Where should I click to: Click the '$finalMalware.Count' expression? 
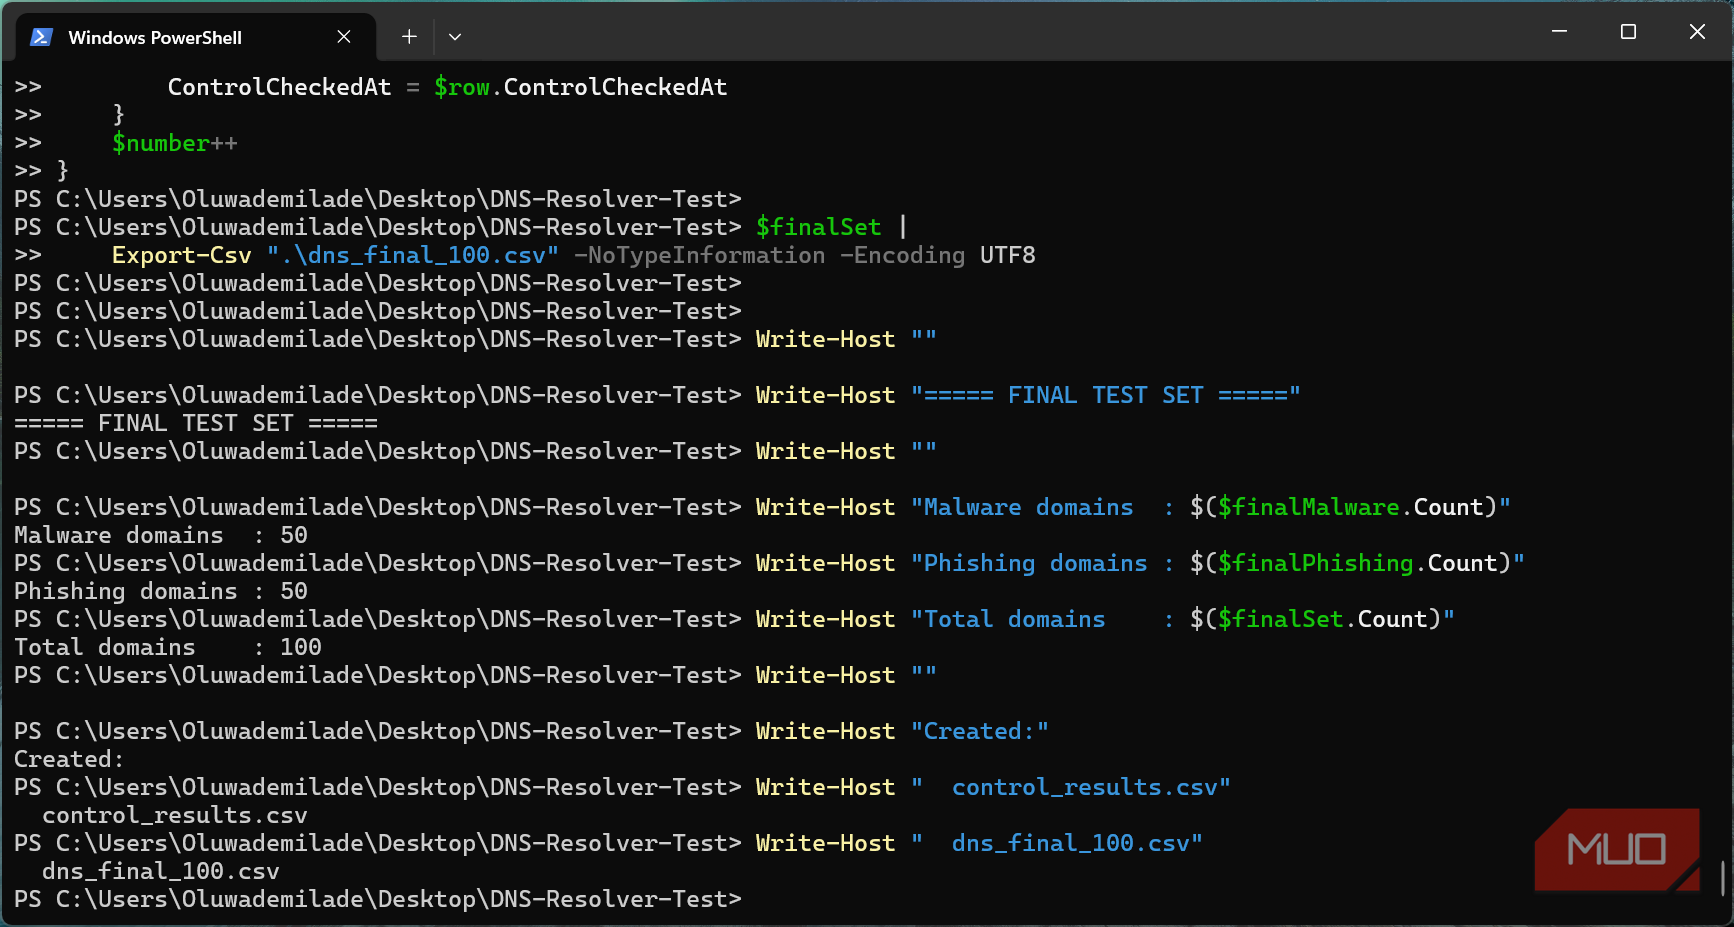1351,507
